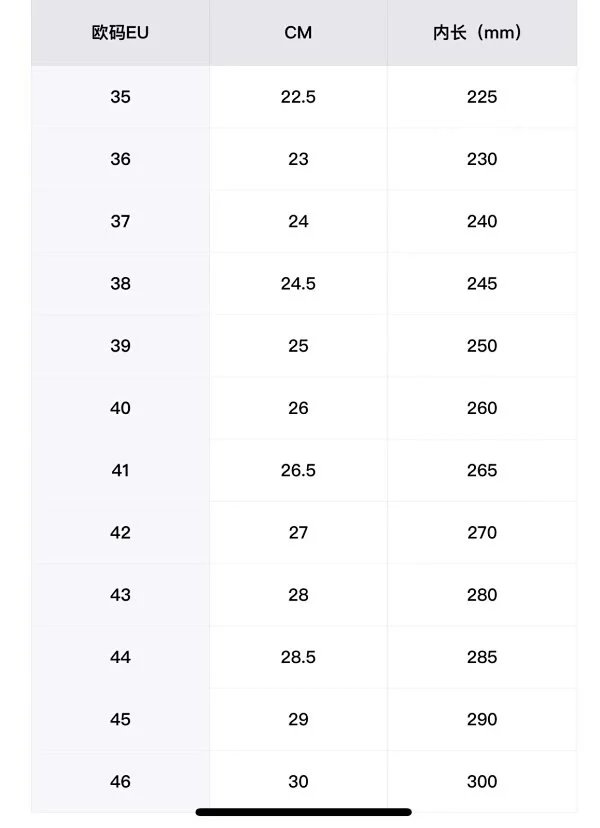600x828 pixels.
Task: Tap the home indicator bar at bottom
Action: (303, 812)
